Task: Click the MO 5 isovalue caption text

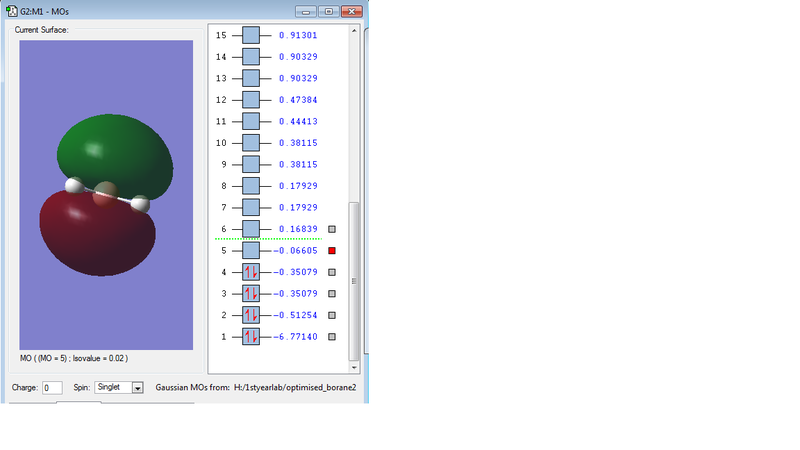Action: [74, 358]
